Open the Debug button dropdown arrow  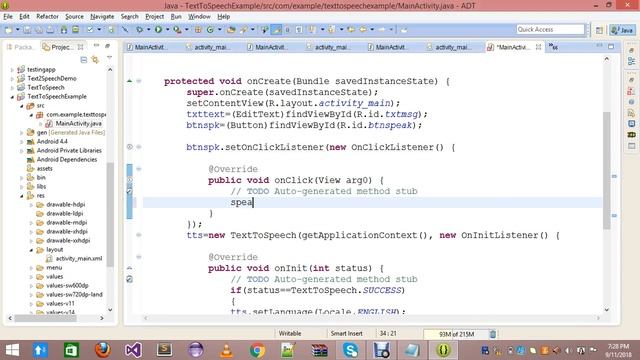click(x=148, y=30)
